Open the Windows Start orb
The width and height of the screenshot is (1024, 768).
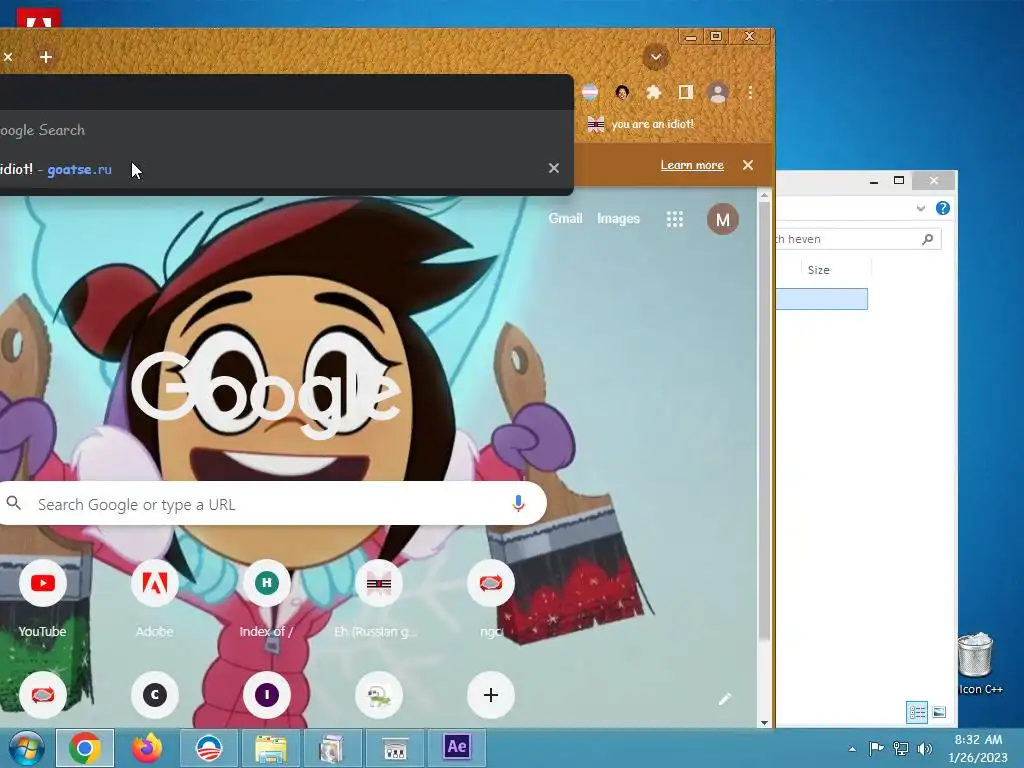(26, 748)
